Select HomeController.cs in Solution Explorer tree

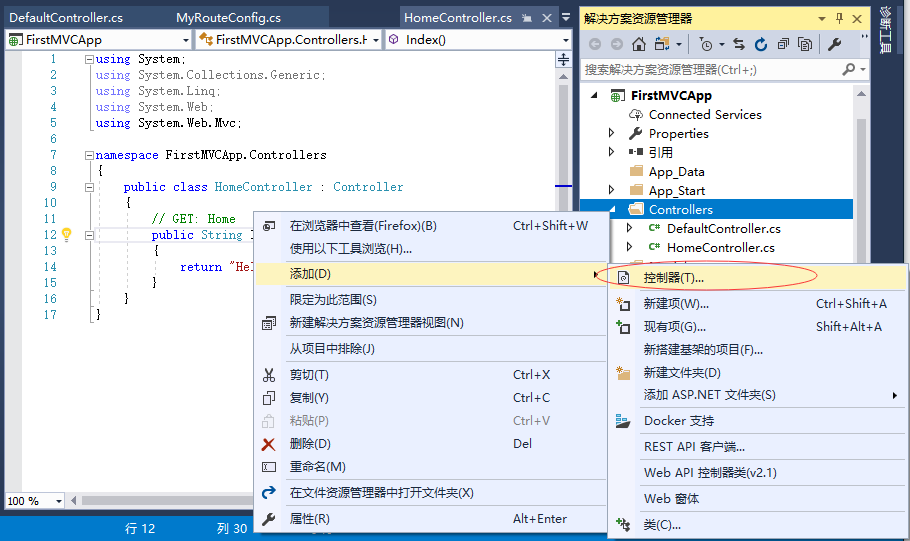point(720,247)
